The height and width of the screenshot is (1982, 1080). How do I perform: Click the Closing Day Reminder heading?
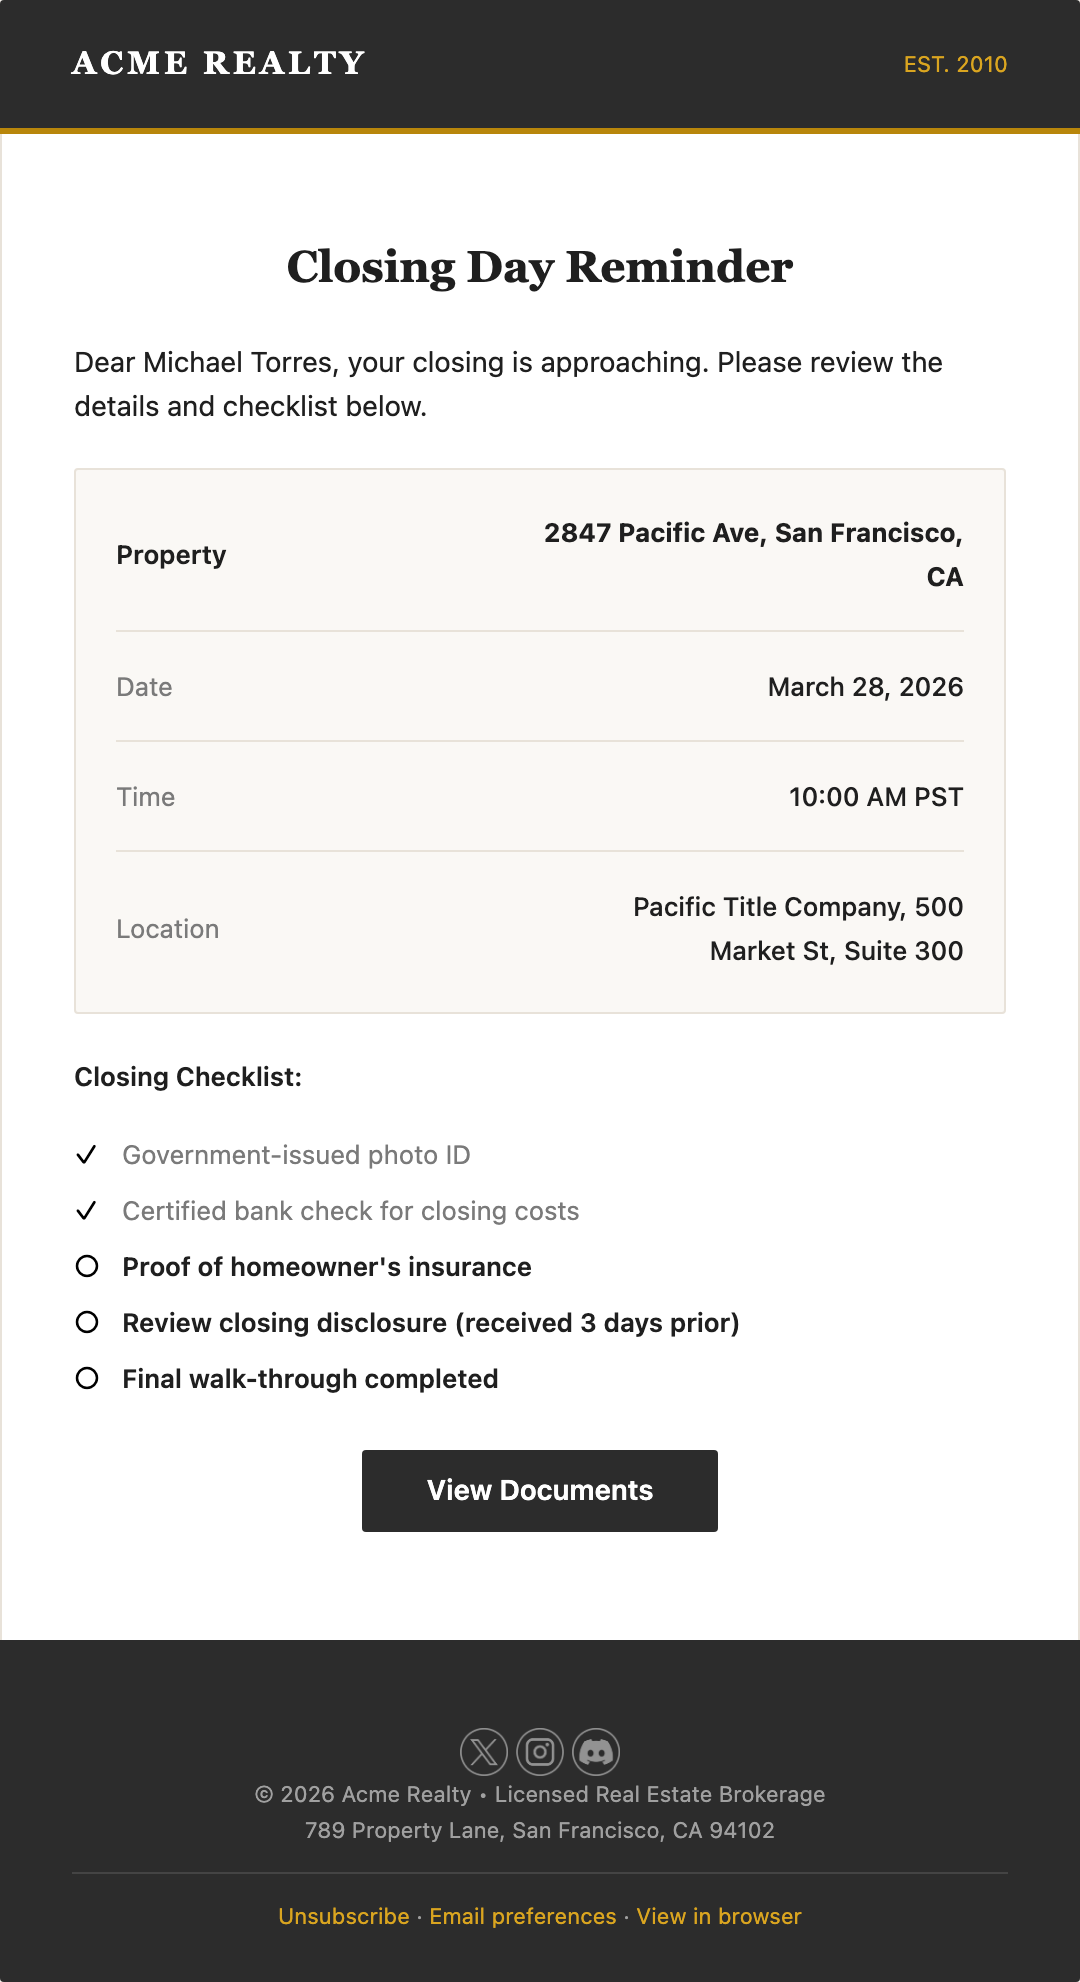click(x=540, y=267)
